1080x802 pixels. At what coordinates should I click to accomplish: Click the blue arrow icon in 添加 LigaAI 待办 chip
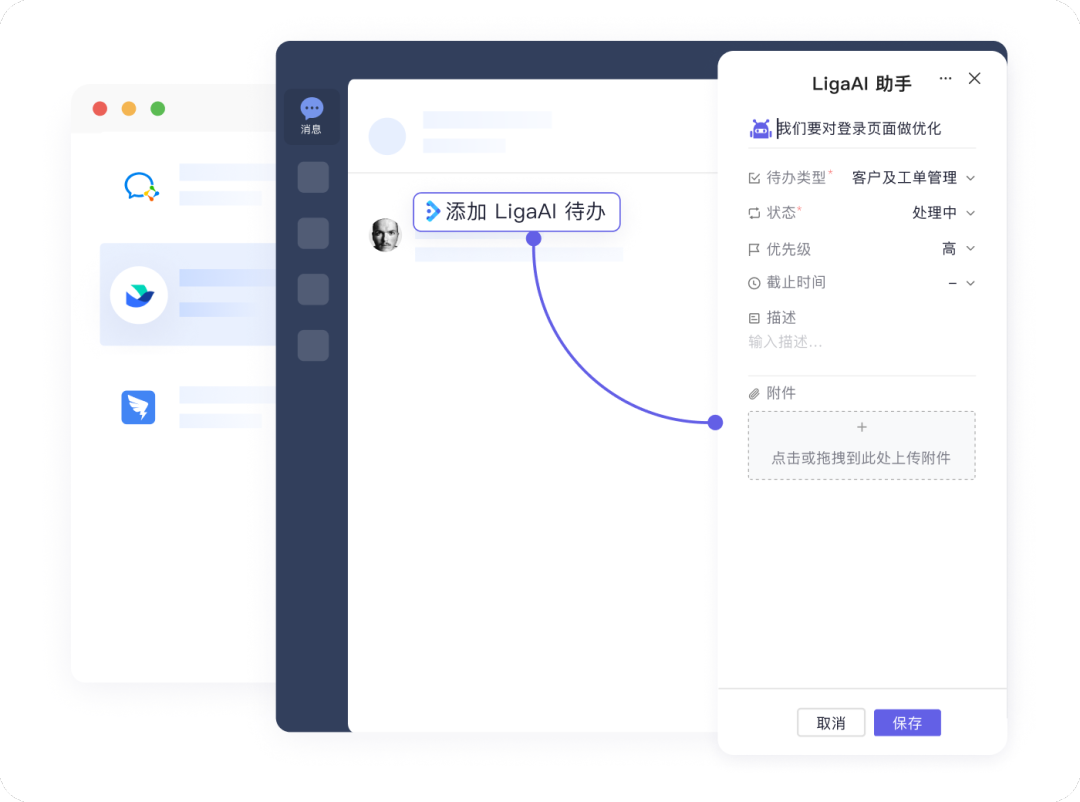(432, 211)
